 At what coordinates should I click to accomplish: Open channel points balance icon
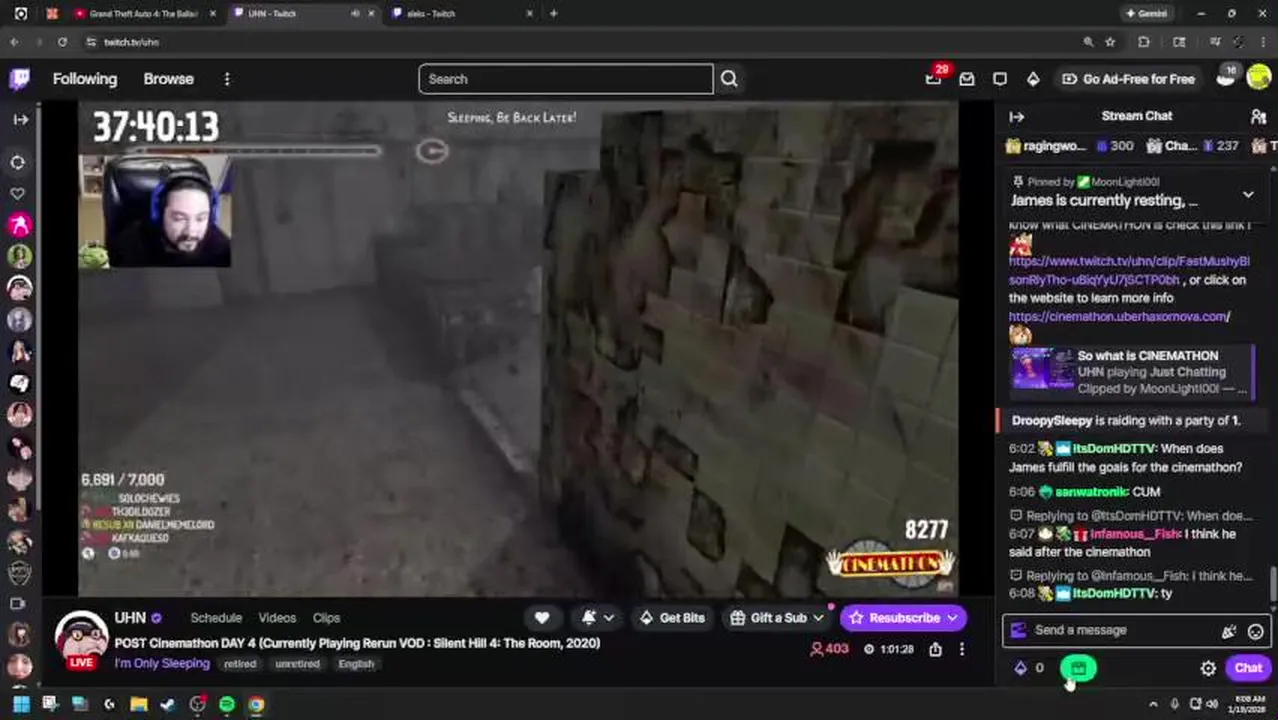[1029, 668]
